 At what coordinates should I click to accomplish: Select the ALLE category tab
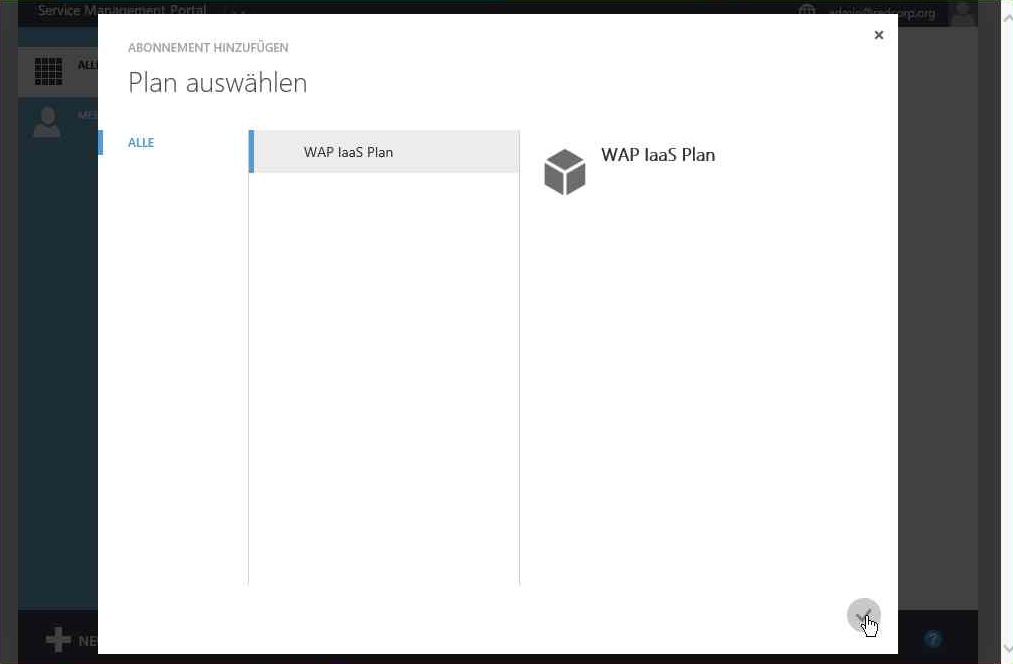point(141,143)
